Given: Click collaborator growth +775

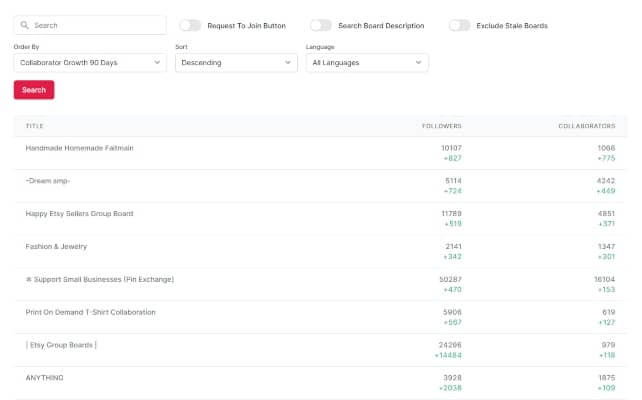Looking at the screenshot, I should [606, 158].
